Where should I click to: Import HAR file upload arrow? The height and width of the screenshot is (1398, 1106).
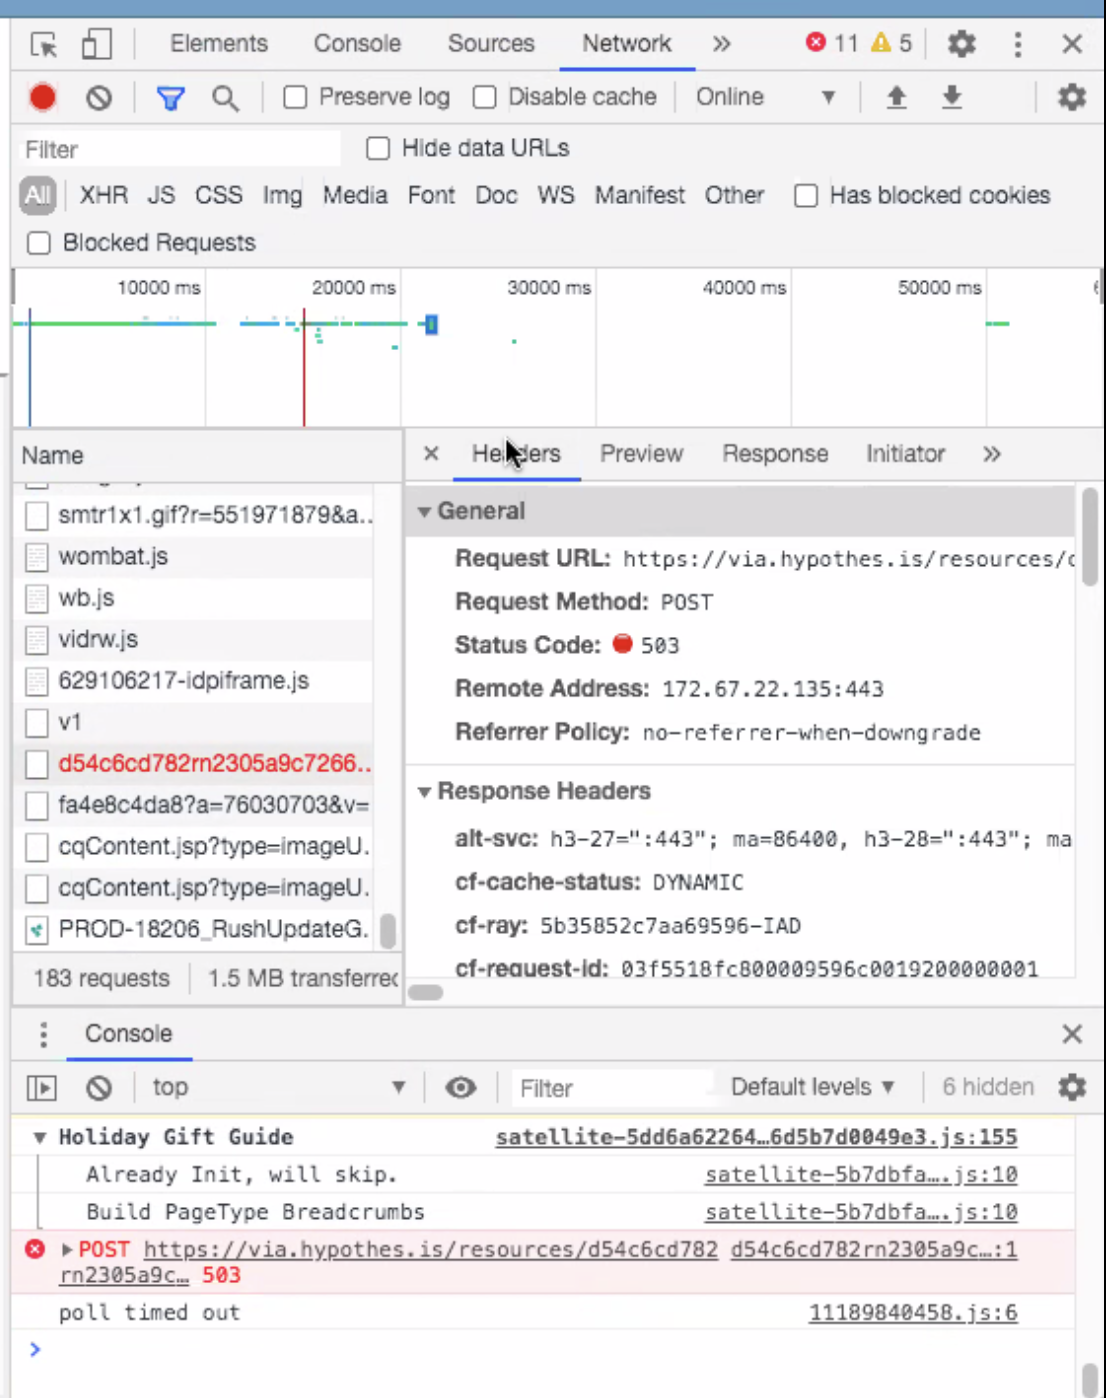896,97
